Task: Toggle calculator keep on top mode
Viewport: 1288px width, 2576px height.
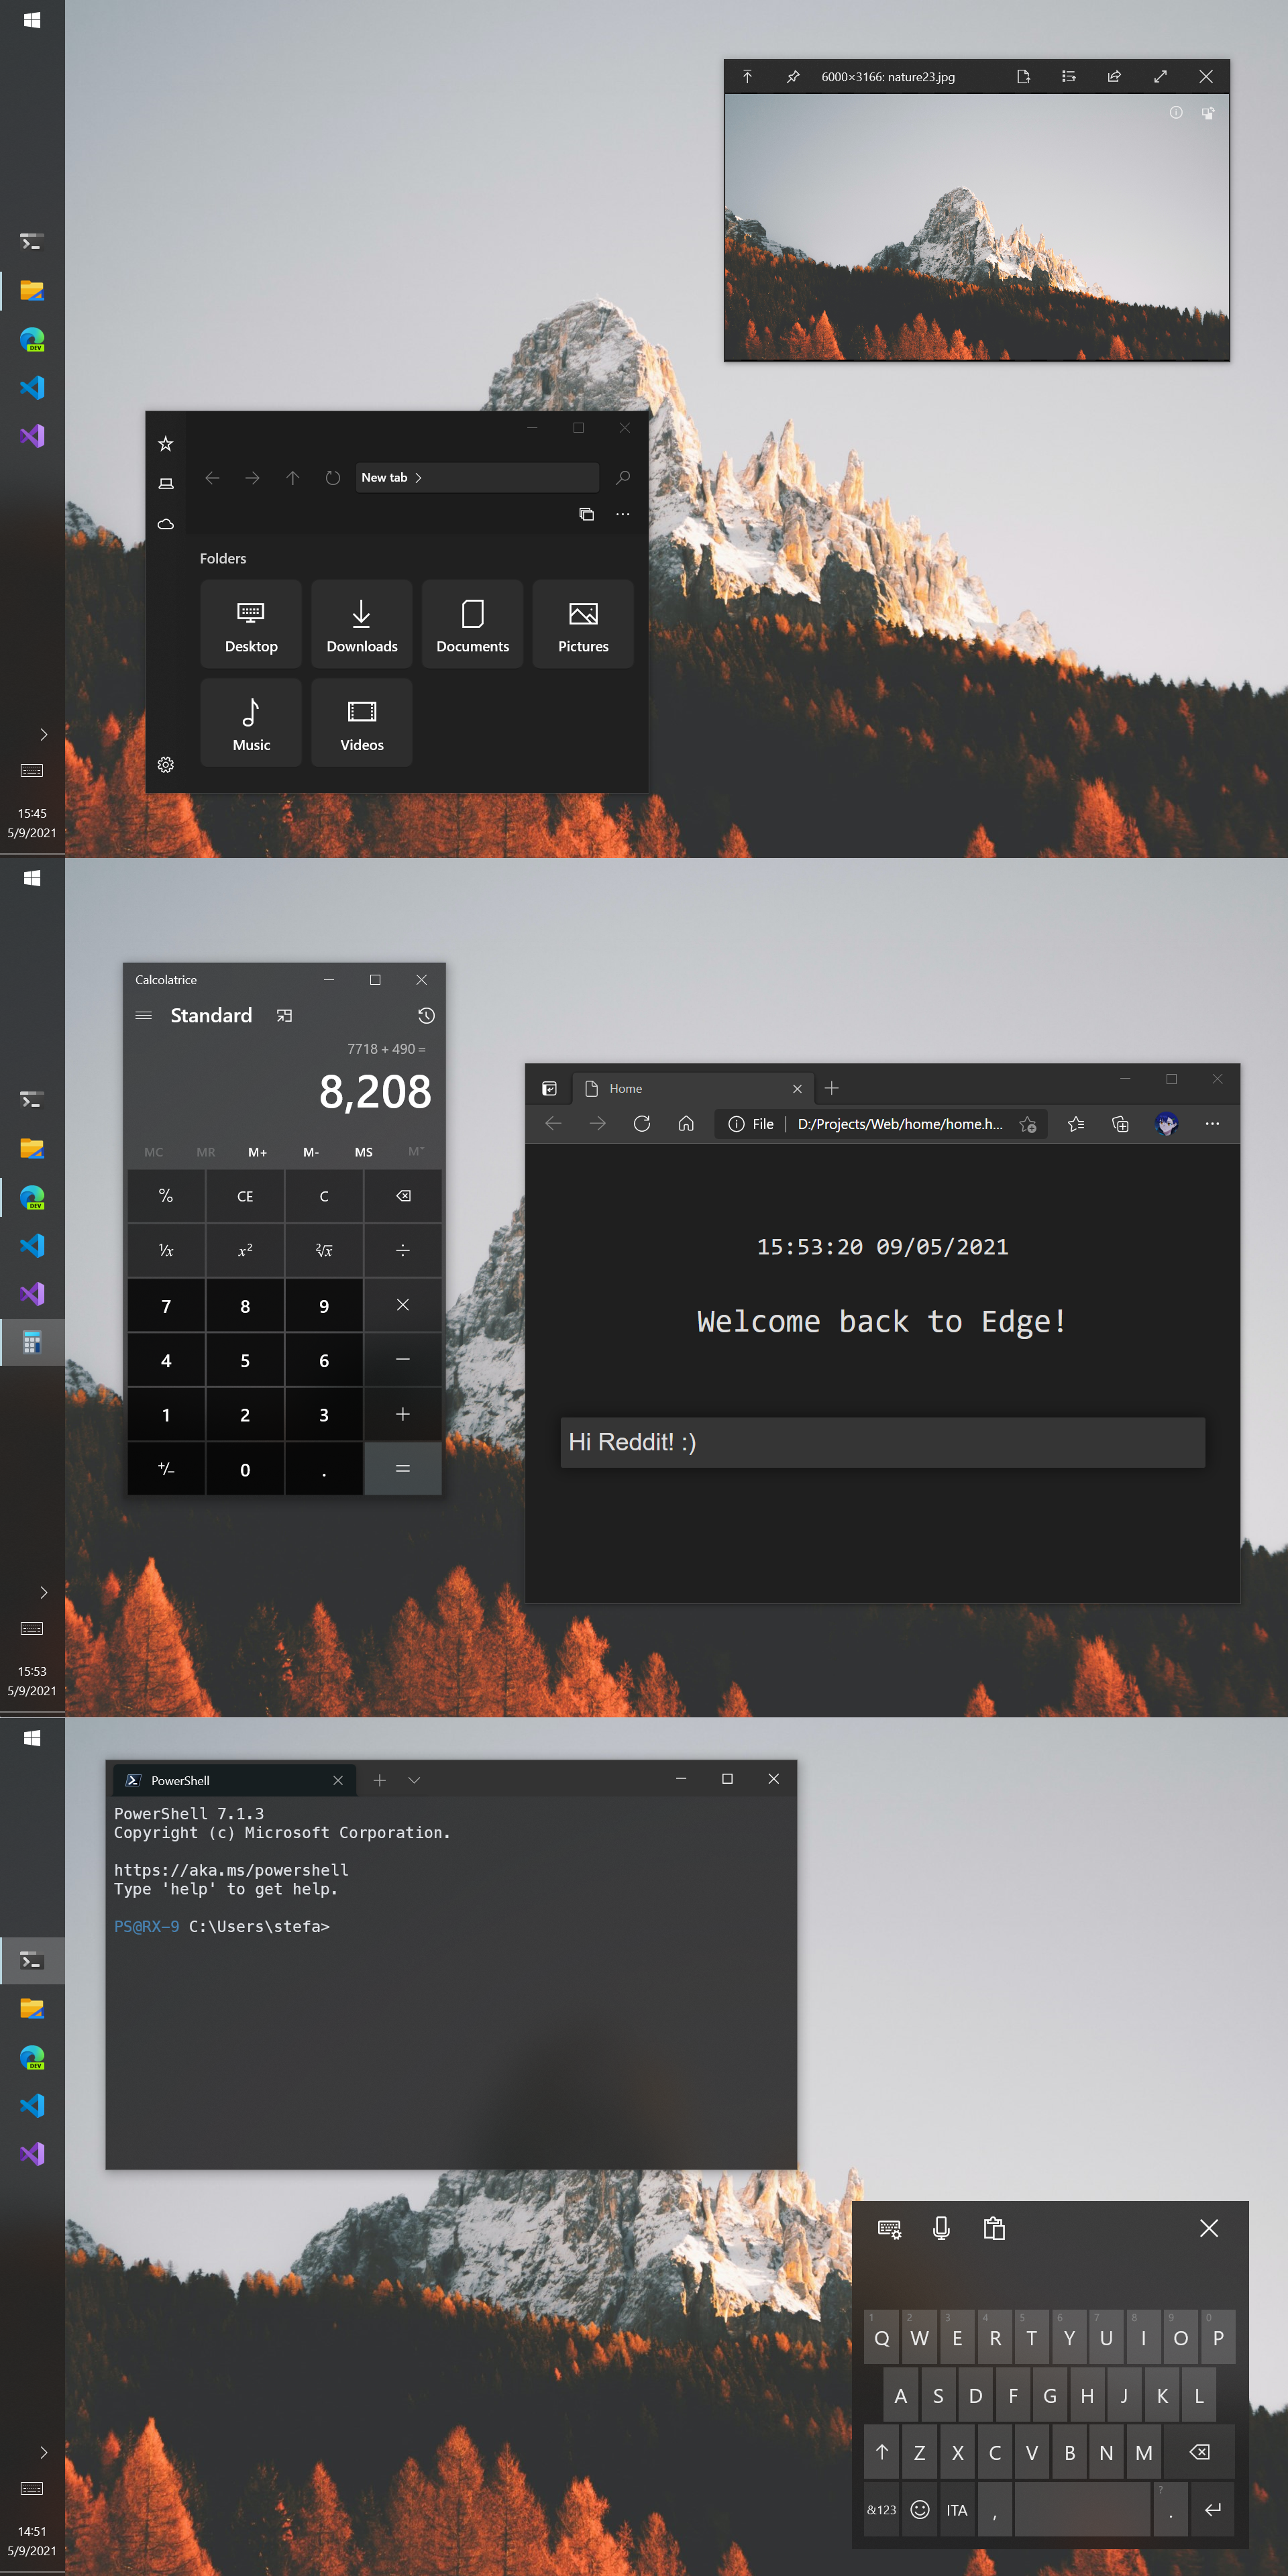Action: point(285,1015)
